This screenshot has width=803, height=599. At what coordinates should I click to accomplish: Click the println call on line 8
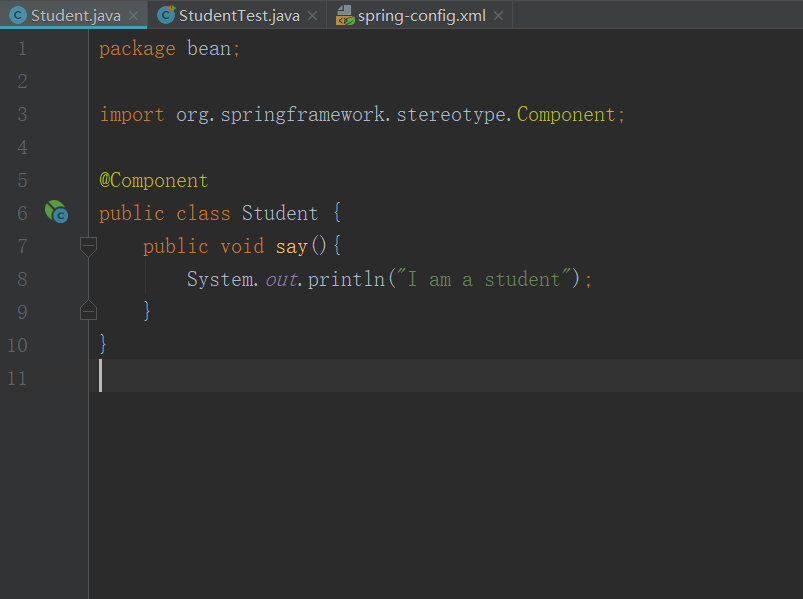346,279
